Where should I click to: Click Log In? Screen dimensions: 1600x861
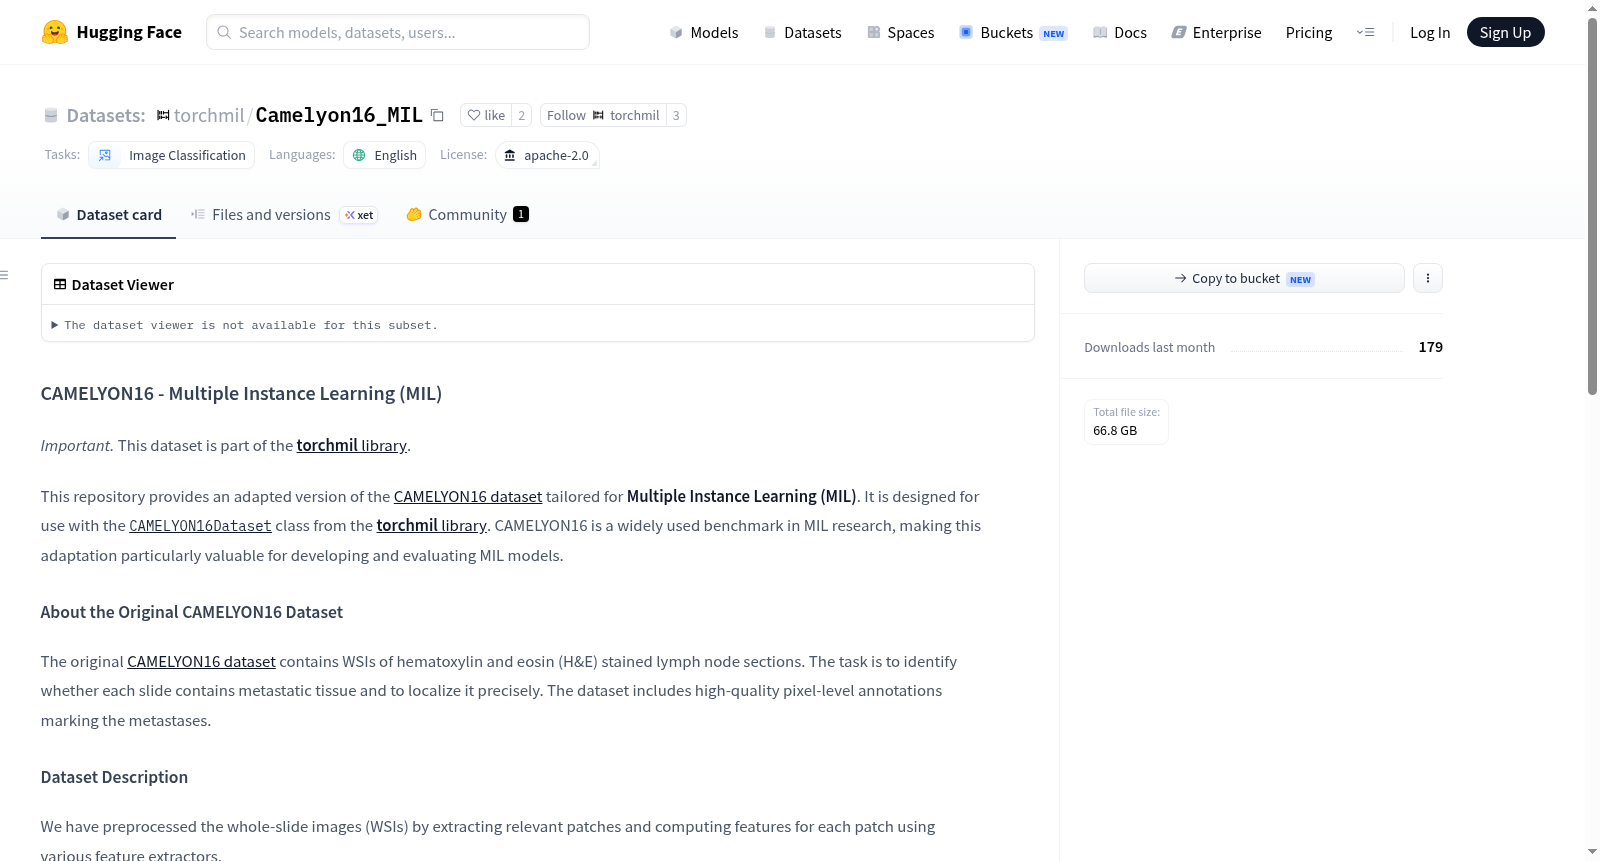1430,32
